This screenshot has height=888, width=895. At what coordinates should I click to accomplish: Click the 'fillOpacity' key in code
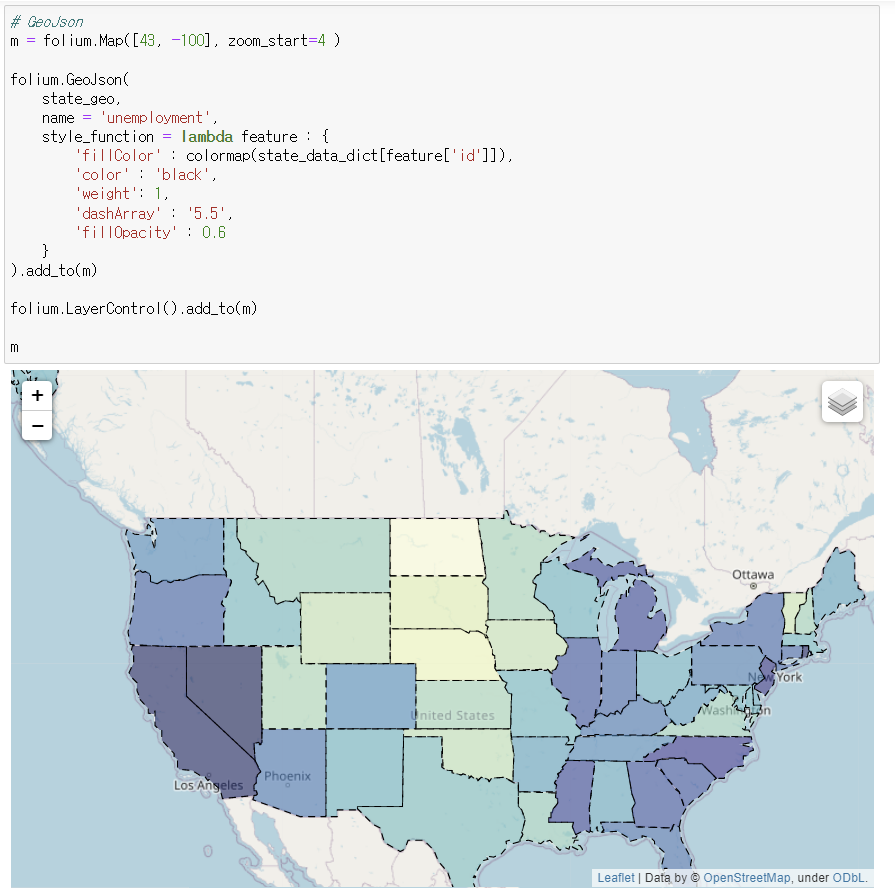(x=126, y=233)
